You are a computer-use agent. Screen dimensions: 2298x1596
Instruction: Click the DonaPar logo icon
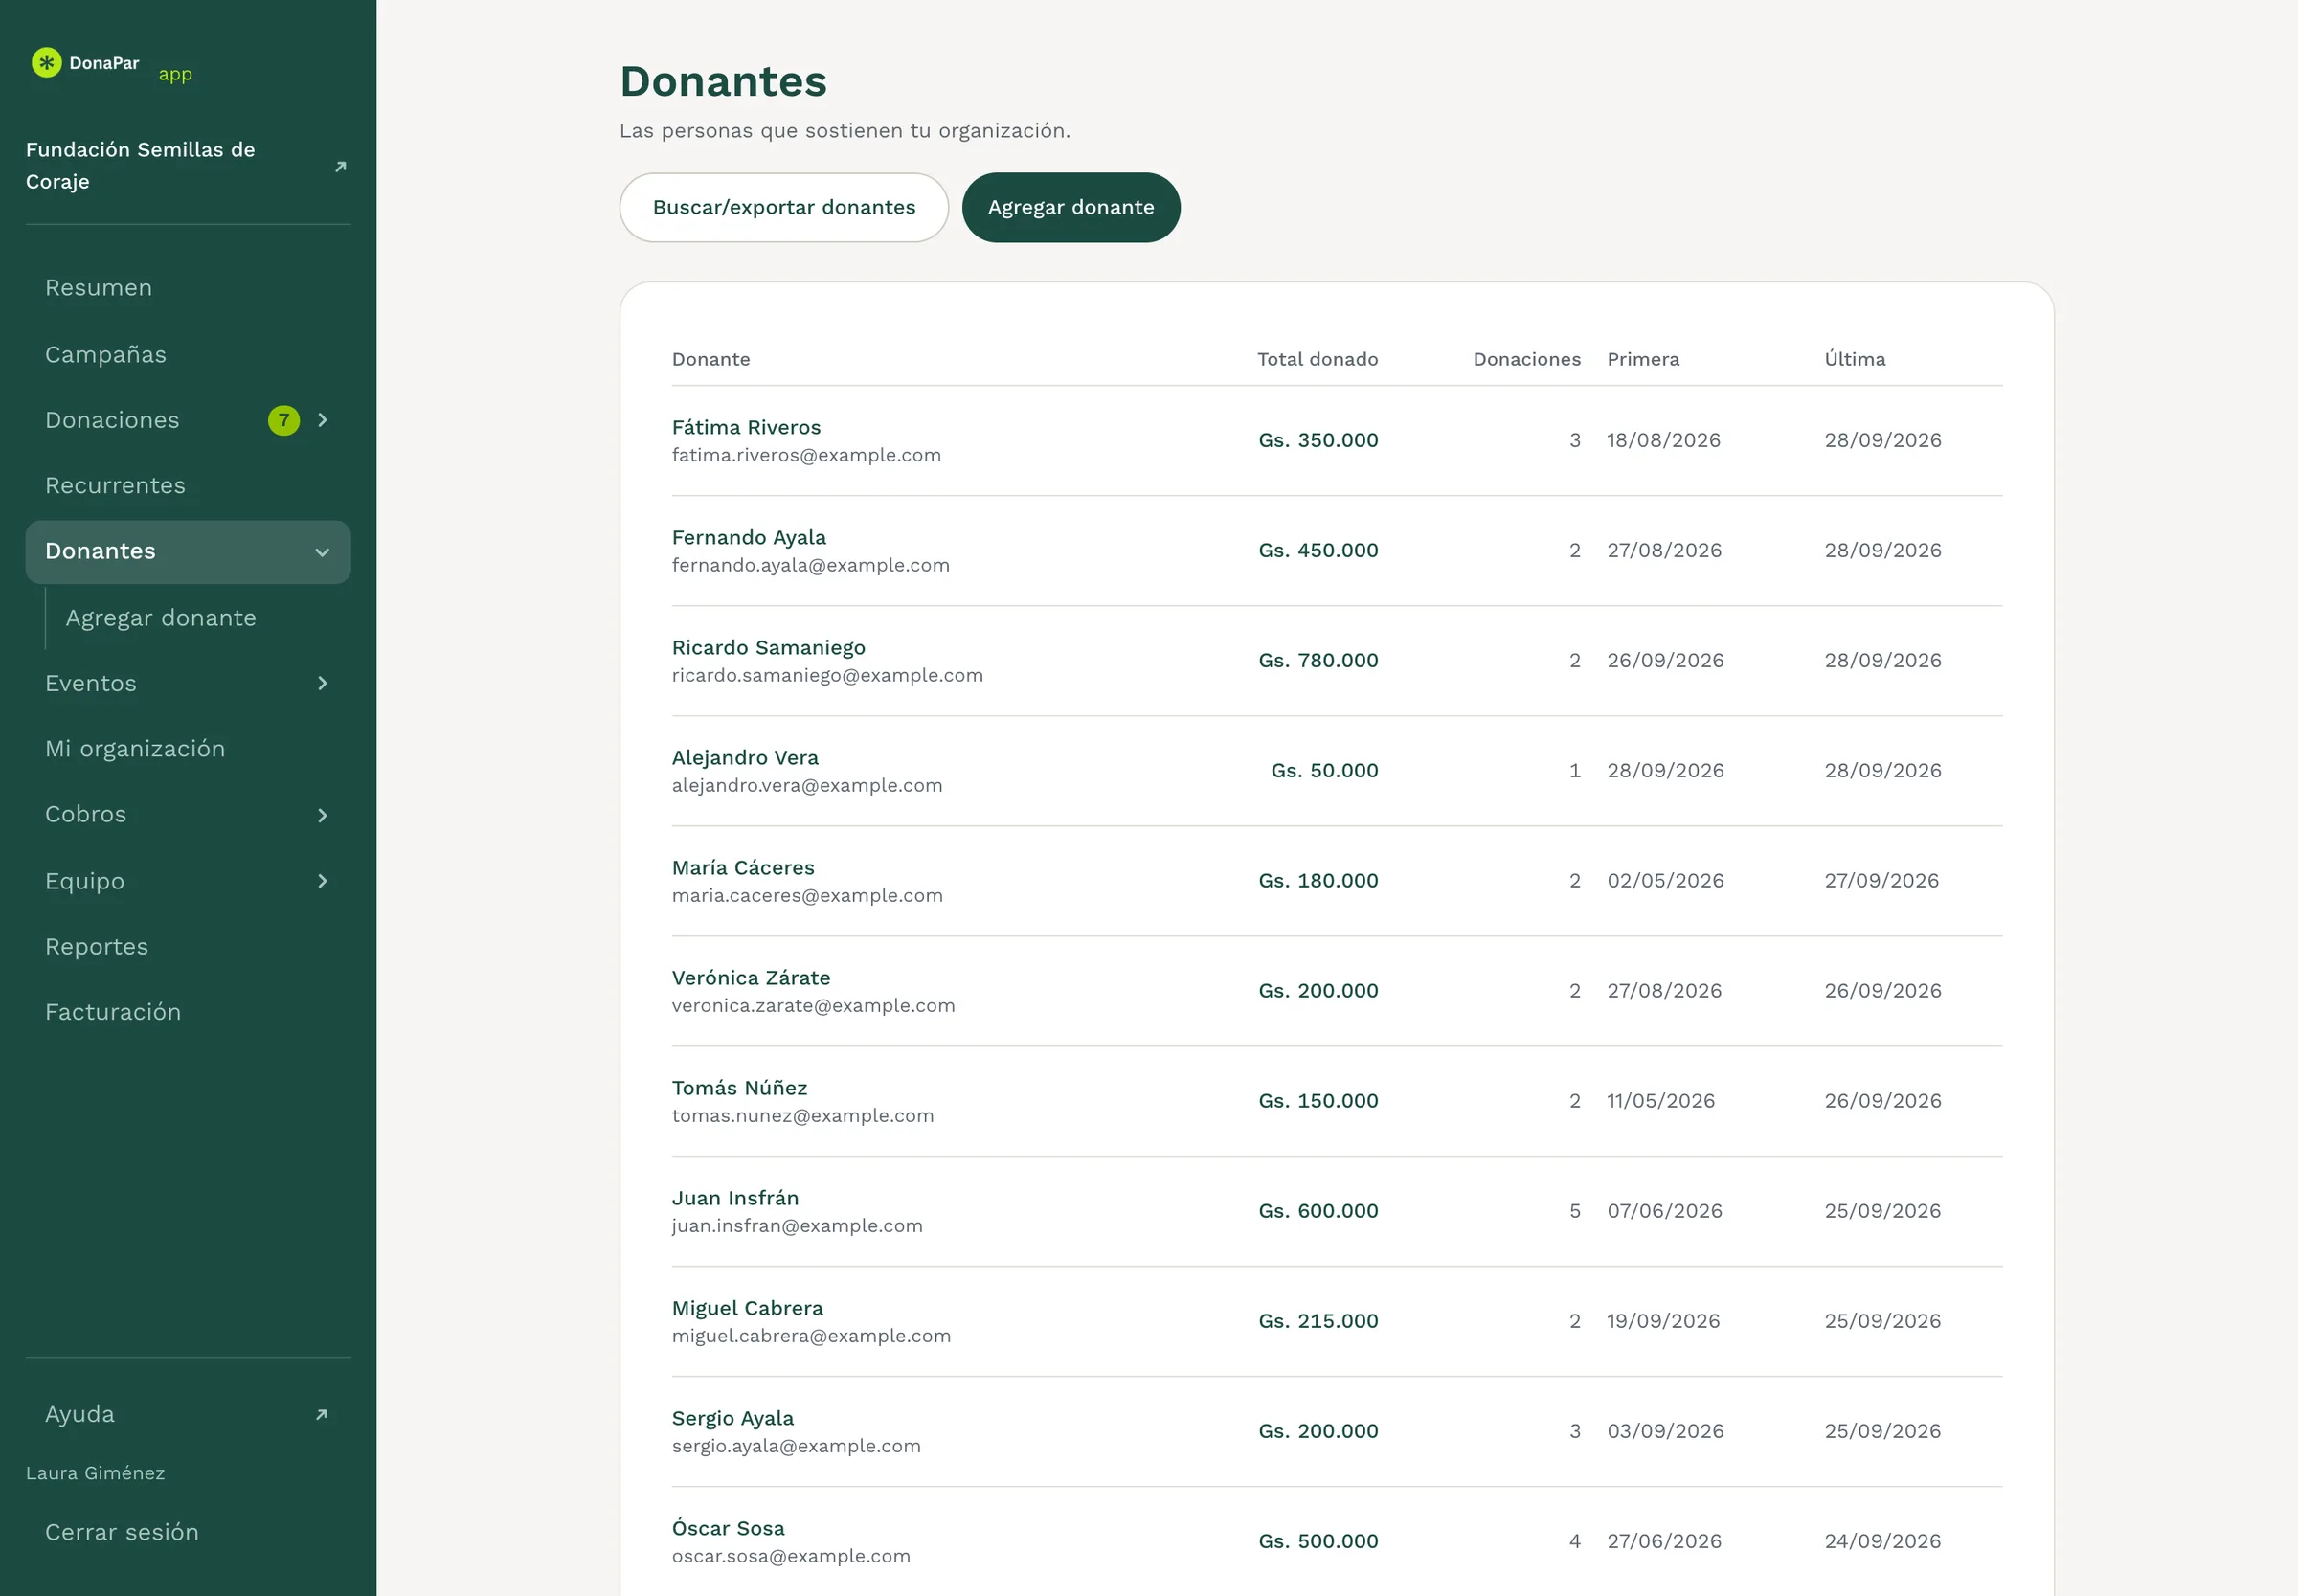pyautogui.click(x=46, y=63)
